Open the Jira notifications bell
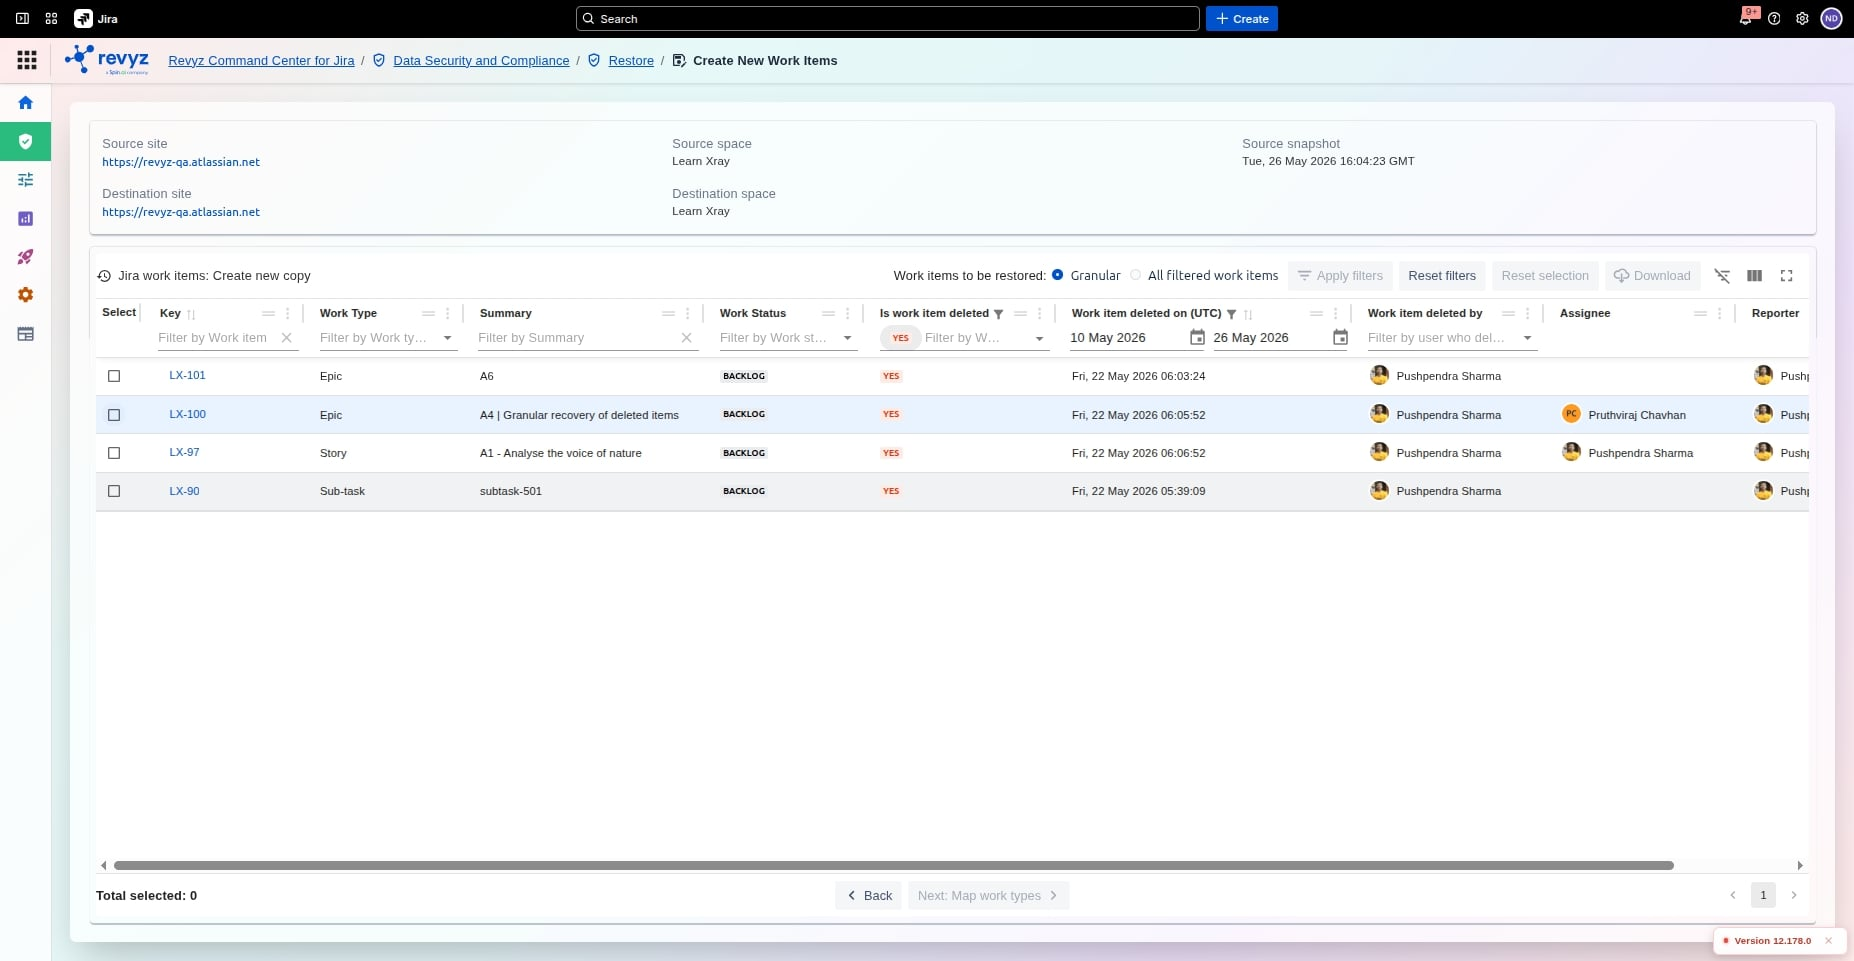This screenshot has width=1854, height=961. coord(1746,18)
